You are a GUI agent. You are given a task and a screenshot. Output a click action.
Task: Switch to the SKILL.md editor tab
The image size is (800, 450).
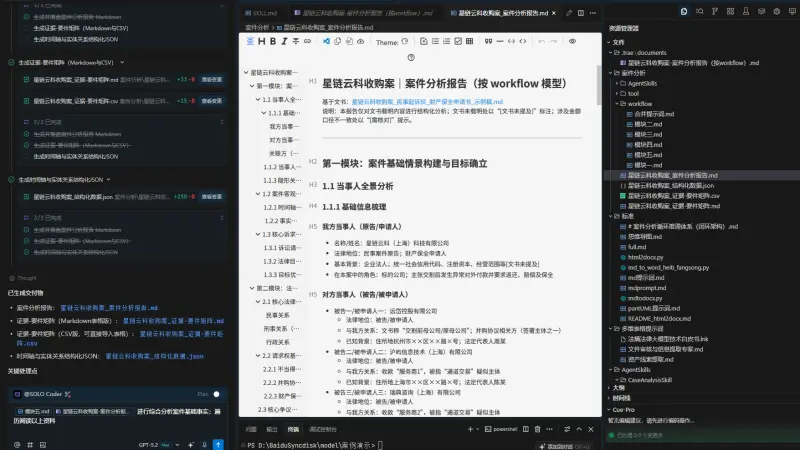(x=261, y=13)
